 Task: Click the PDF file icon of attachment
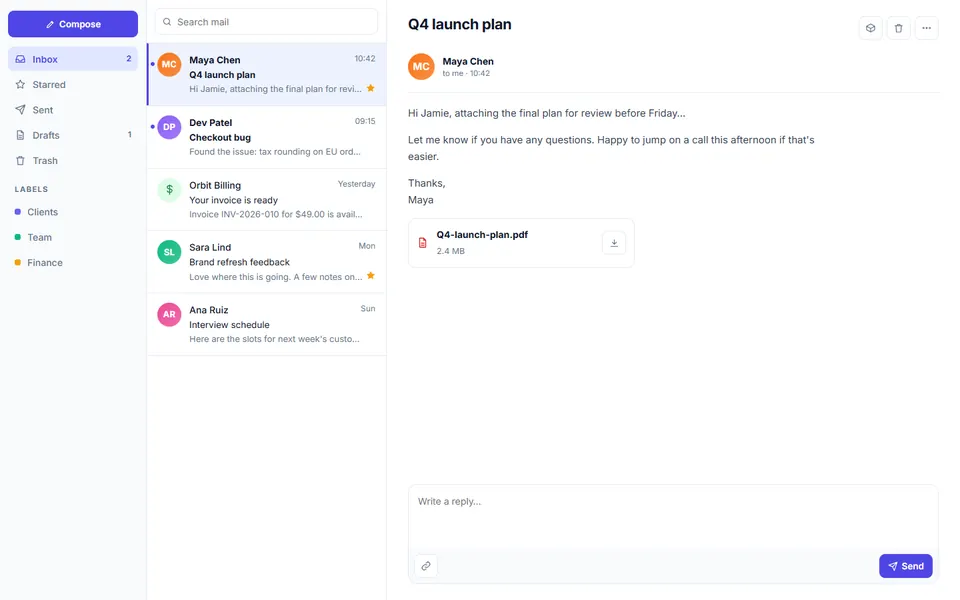click(422, 243)
